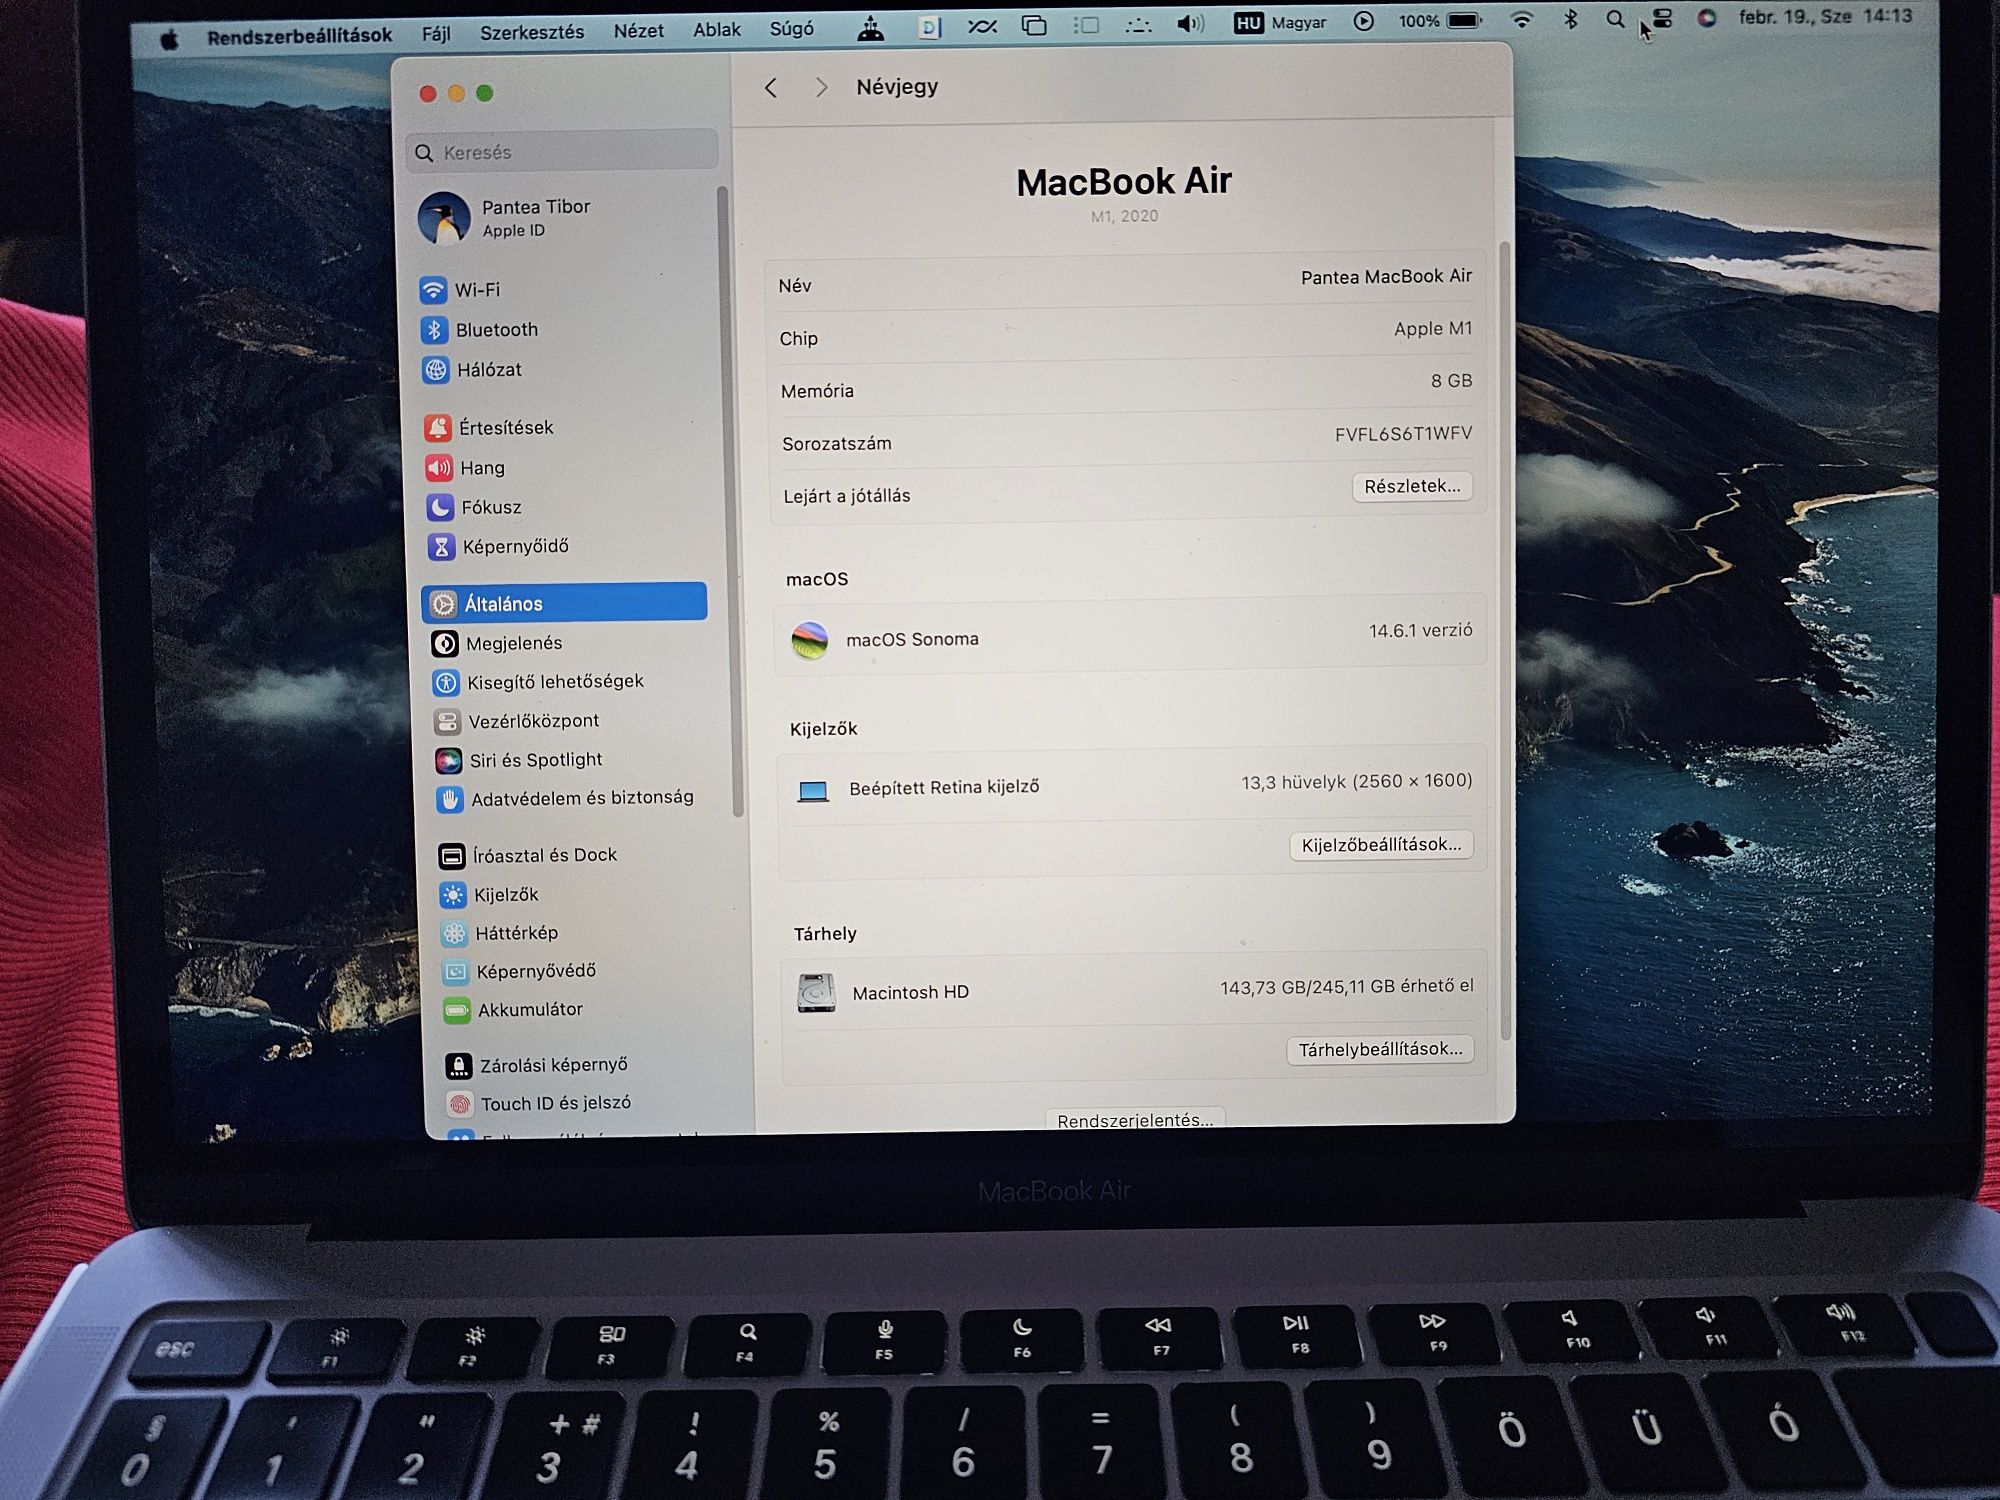The height and width of the screenshot is (1500, 2000).
Task: Open the HU Magyar input source menu
Action: (1280, 23)
